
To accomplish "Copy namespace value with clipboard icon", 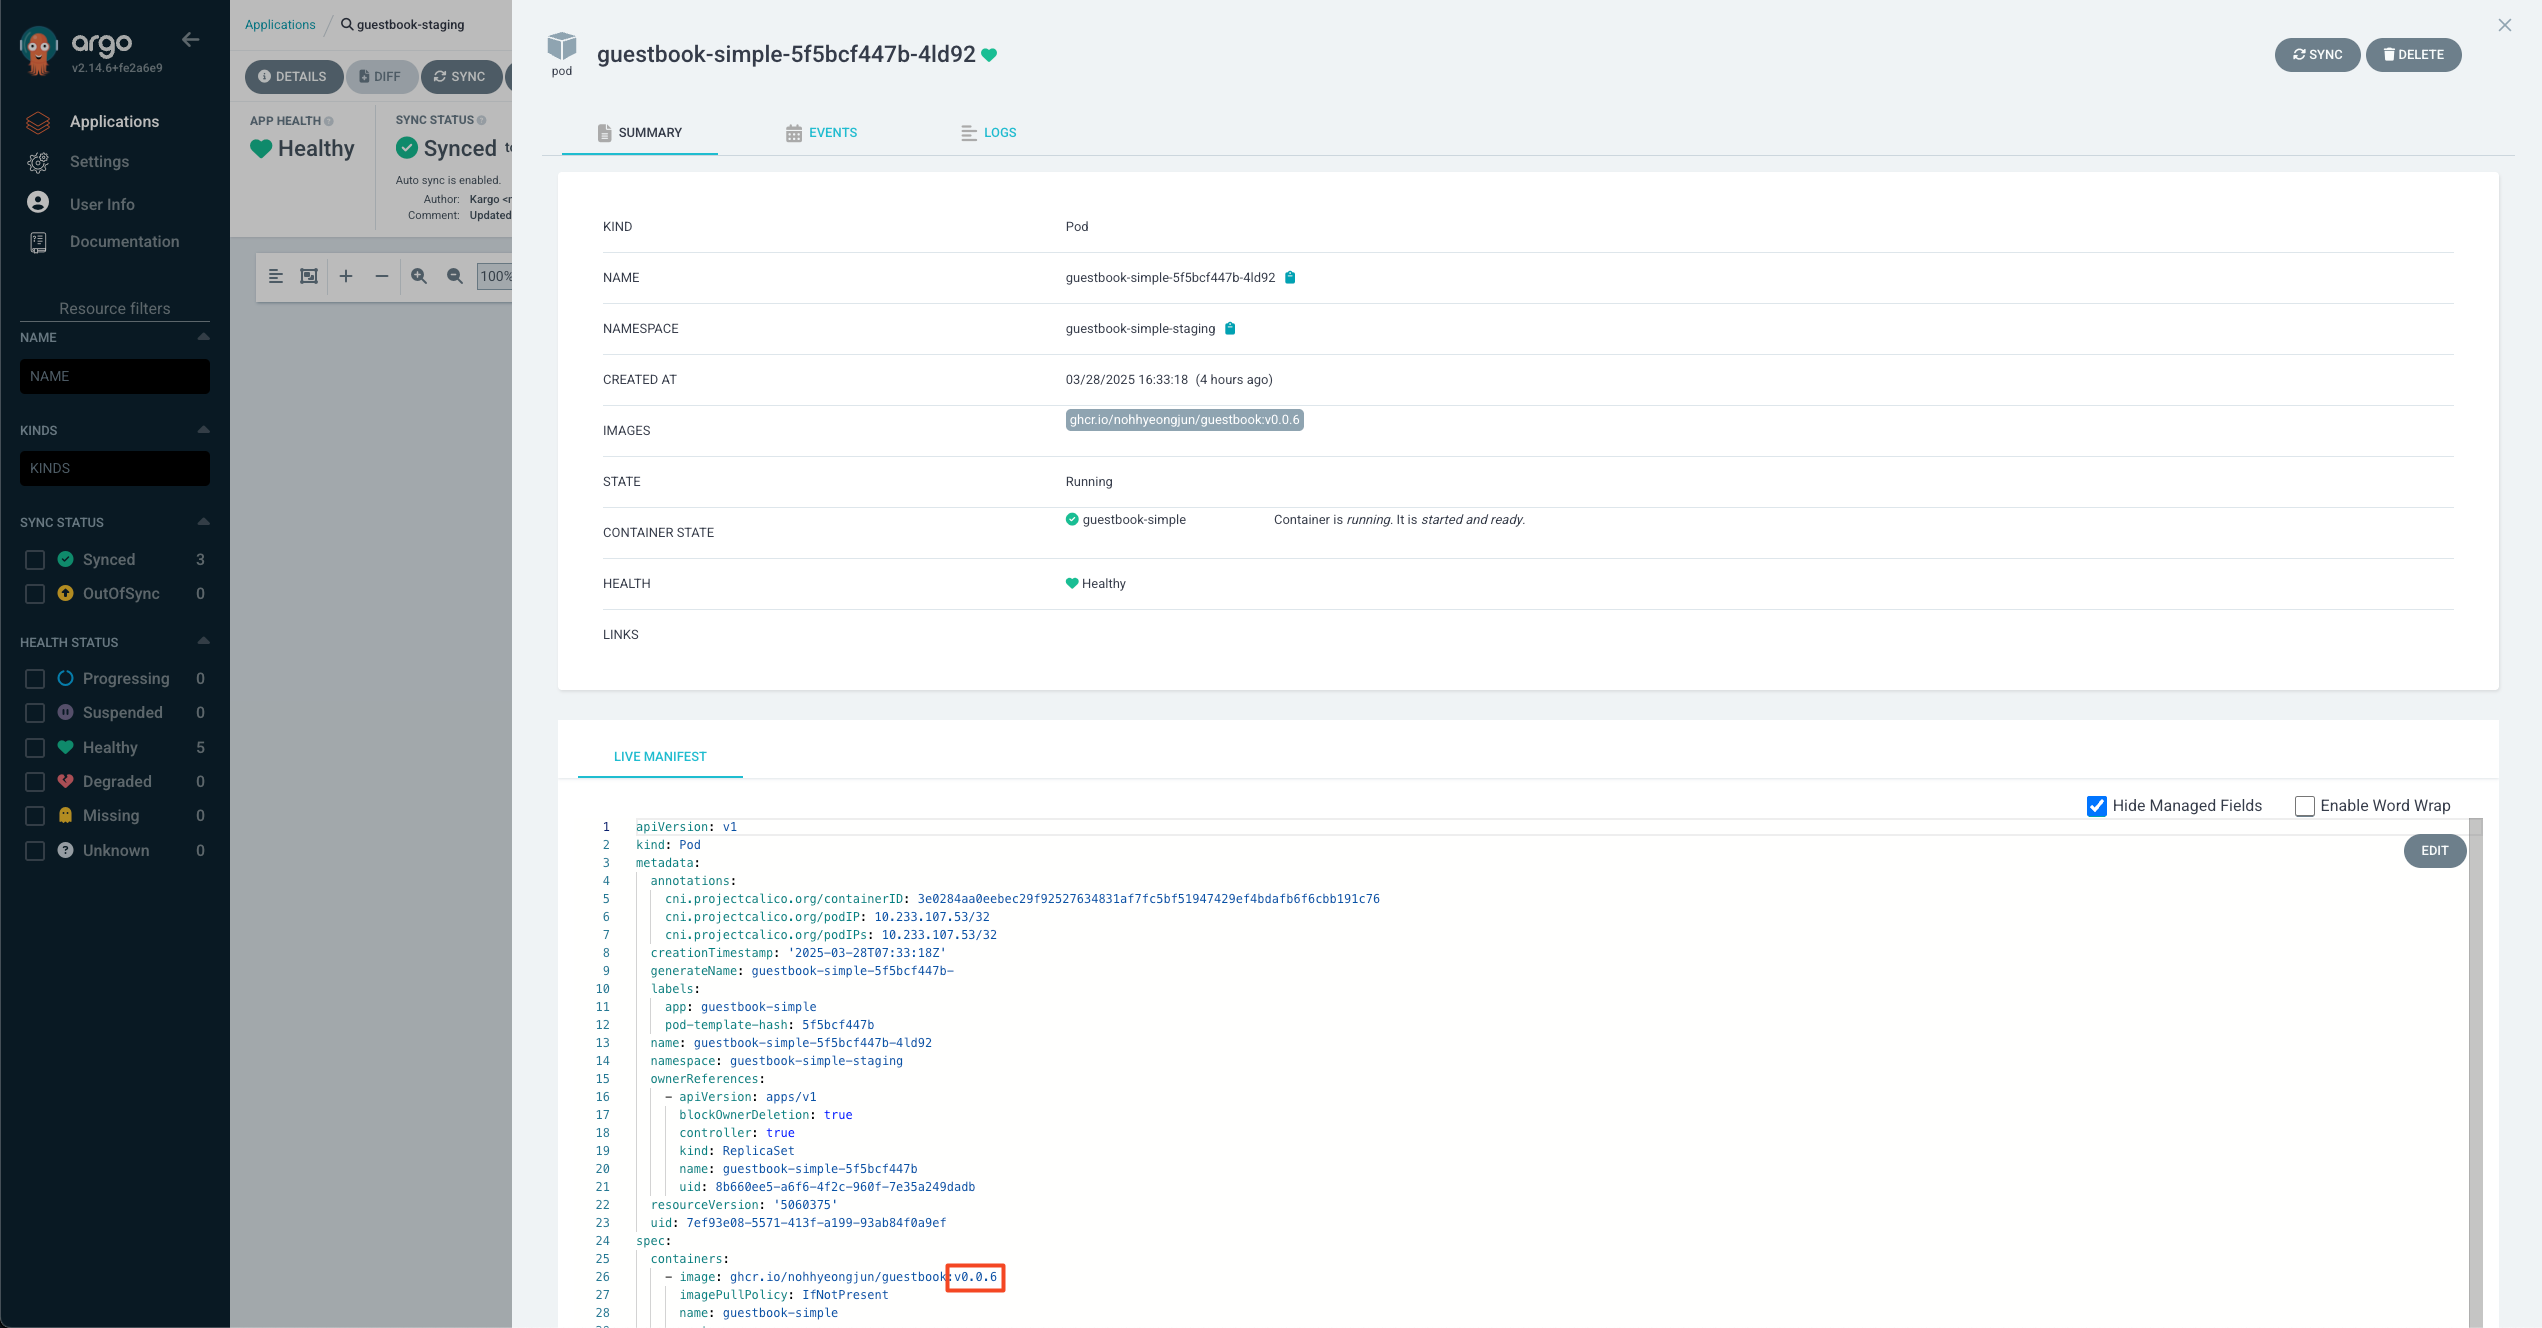I will click(x=1230, y=329).
